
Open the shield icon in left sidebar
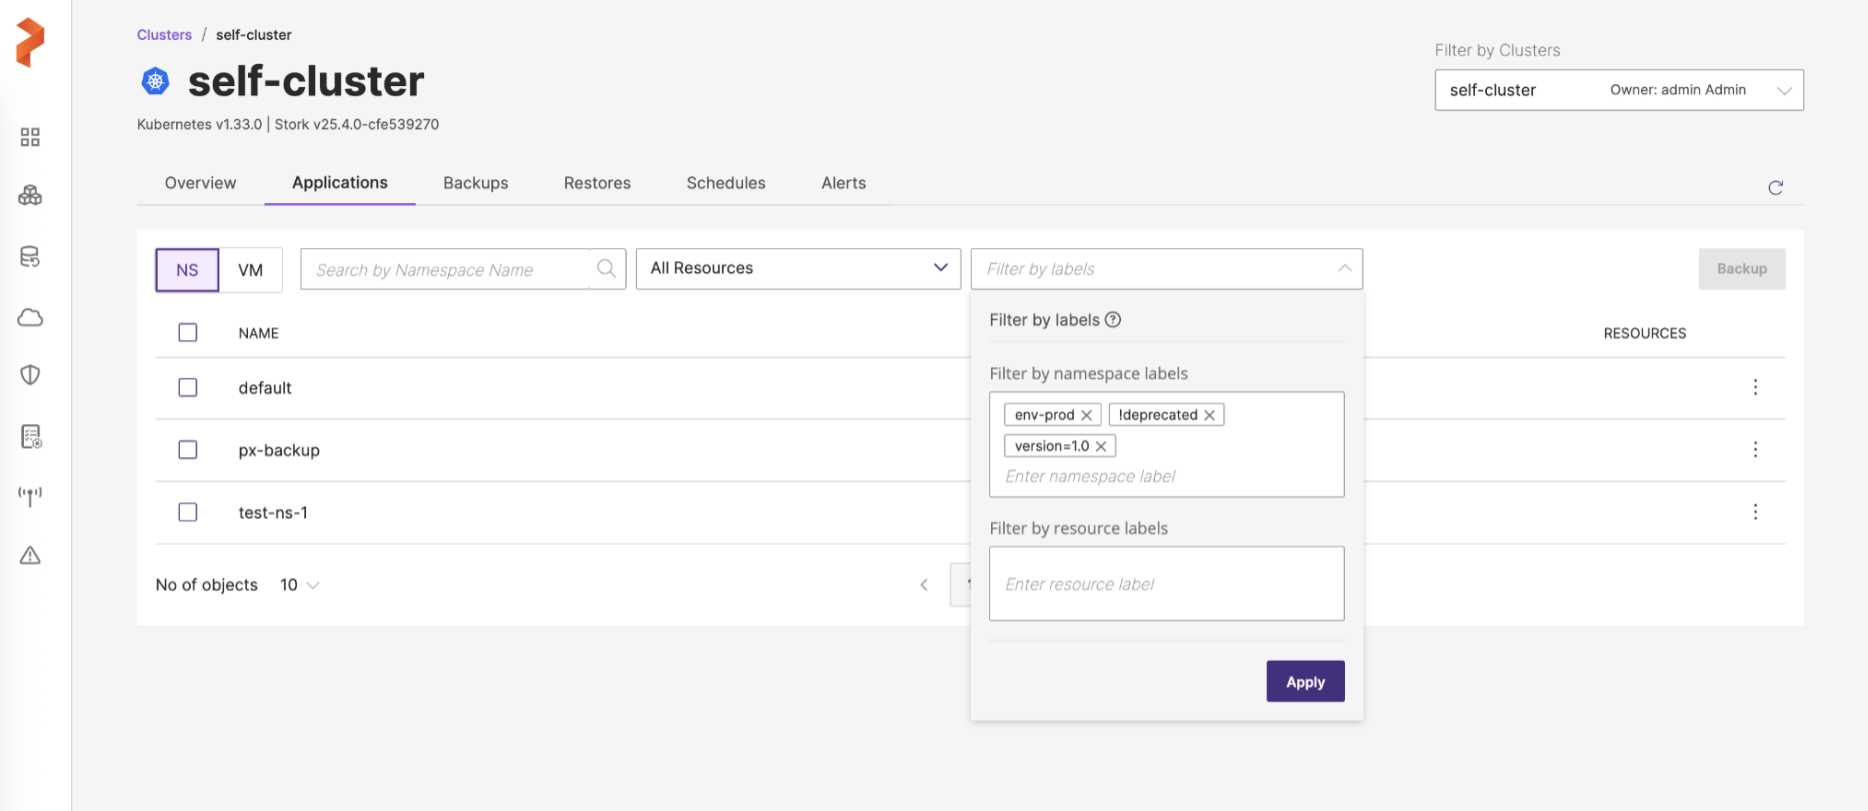coord(30,375)
